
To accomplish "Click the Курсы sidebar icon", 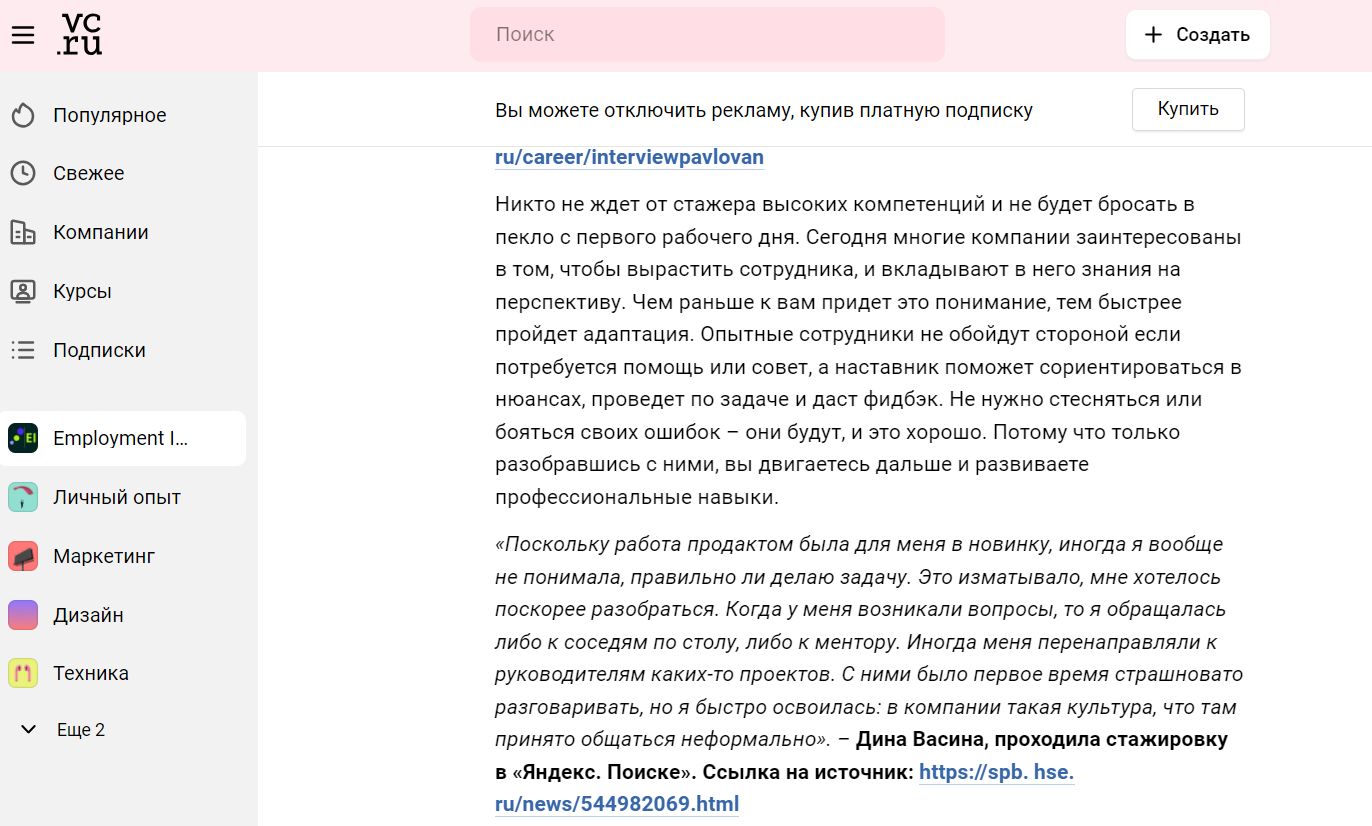I will tap(23, 292).
